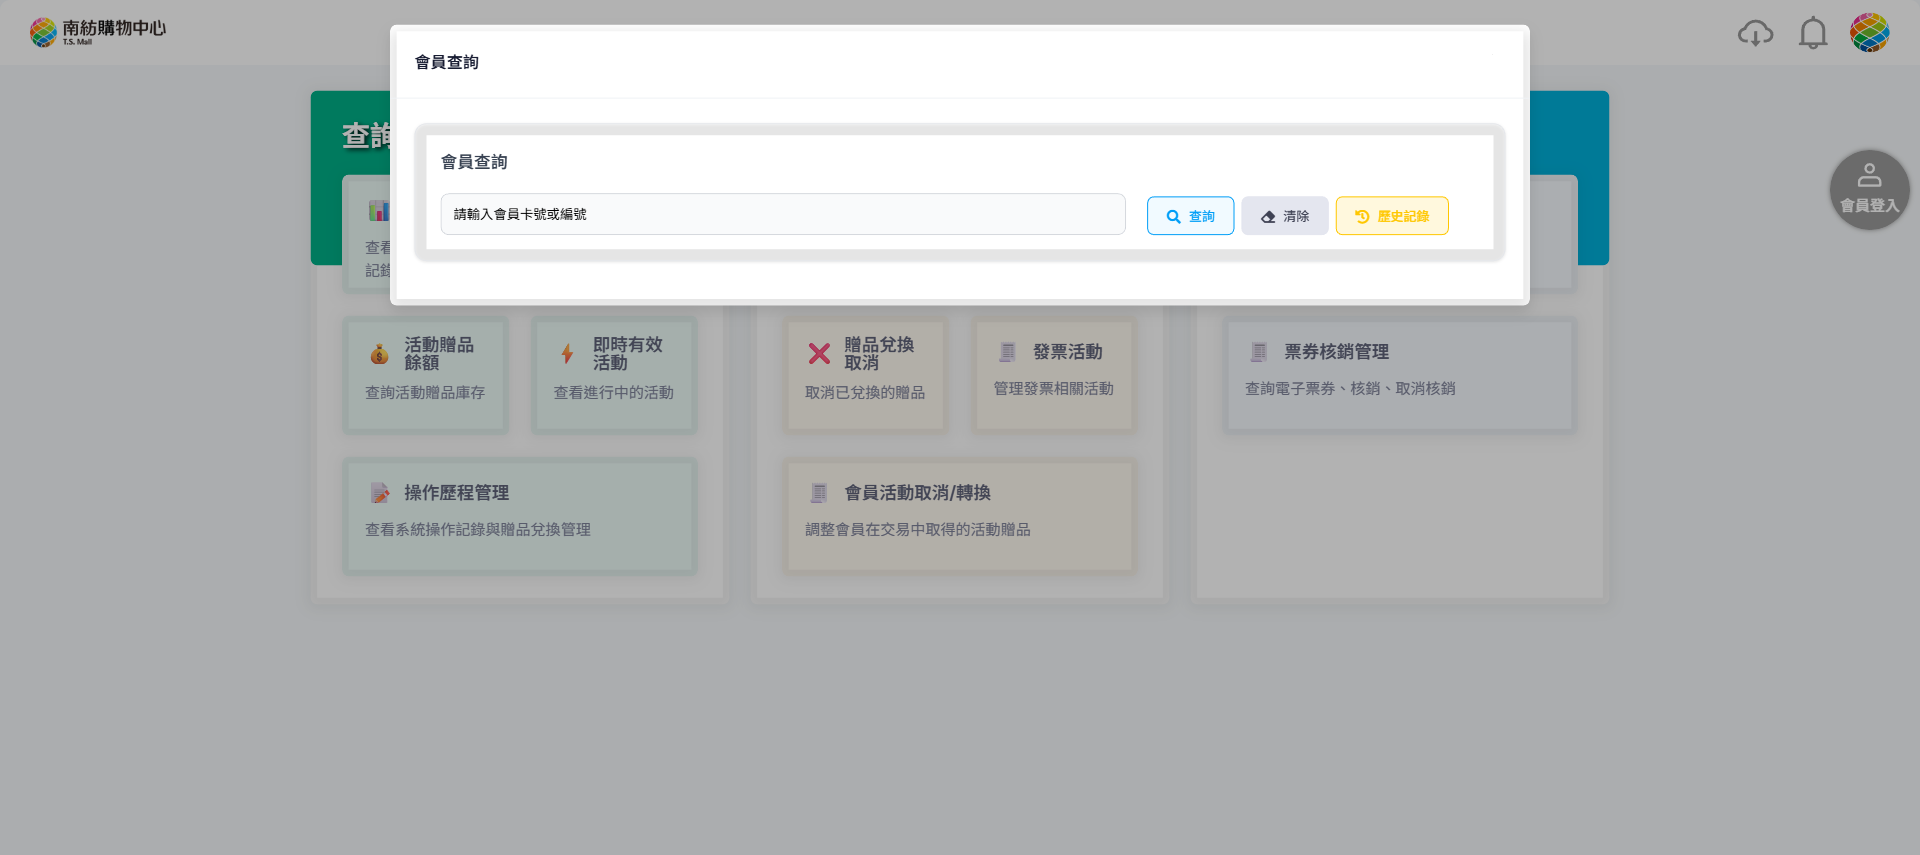Click the money bag icon on 活動贈品餘額

click(379, 354)
